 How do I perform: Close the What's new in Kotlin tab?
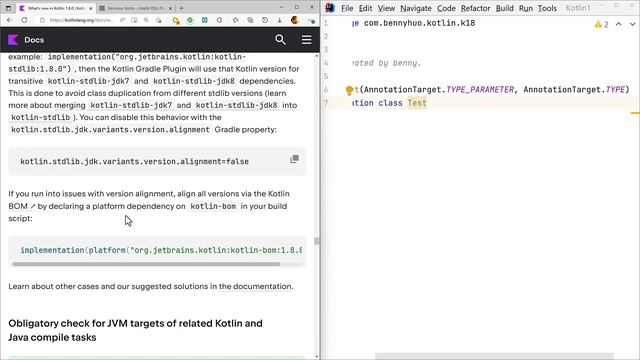(x=90, y=8)
